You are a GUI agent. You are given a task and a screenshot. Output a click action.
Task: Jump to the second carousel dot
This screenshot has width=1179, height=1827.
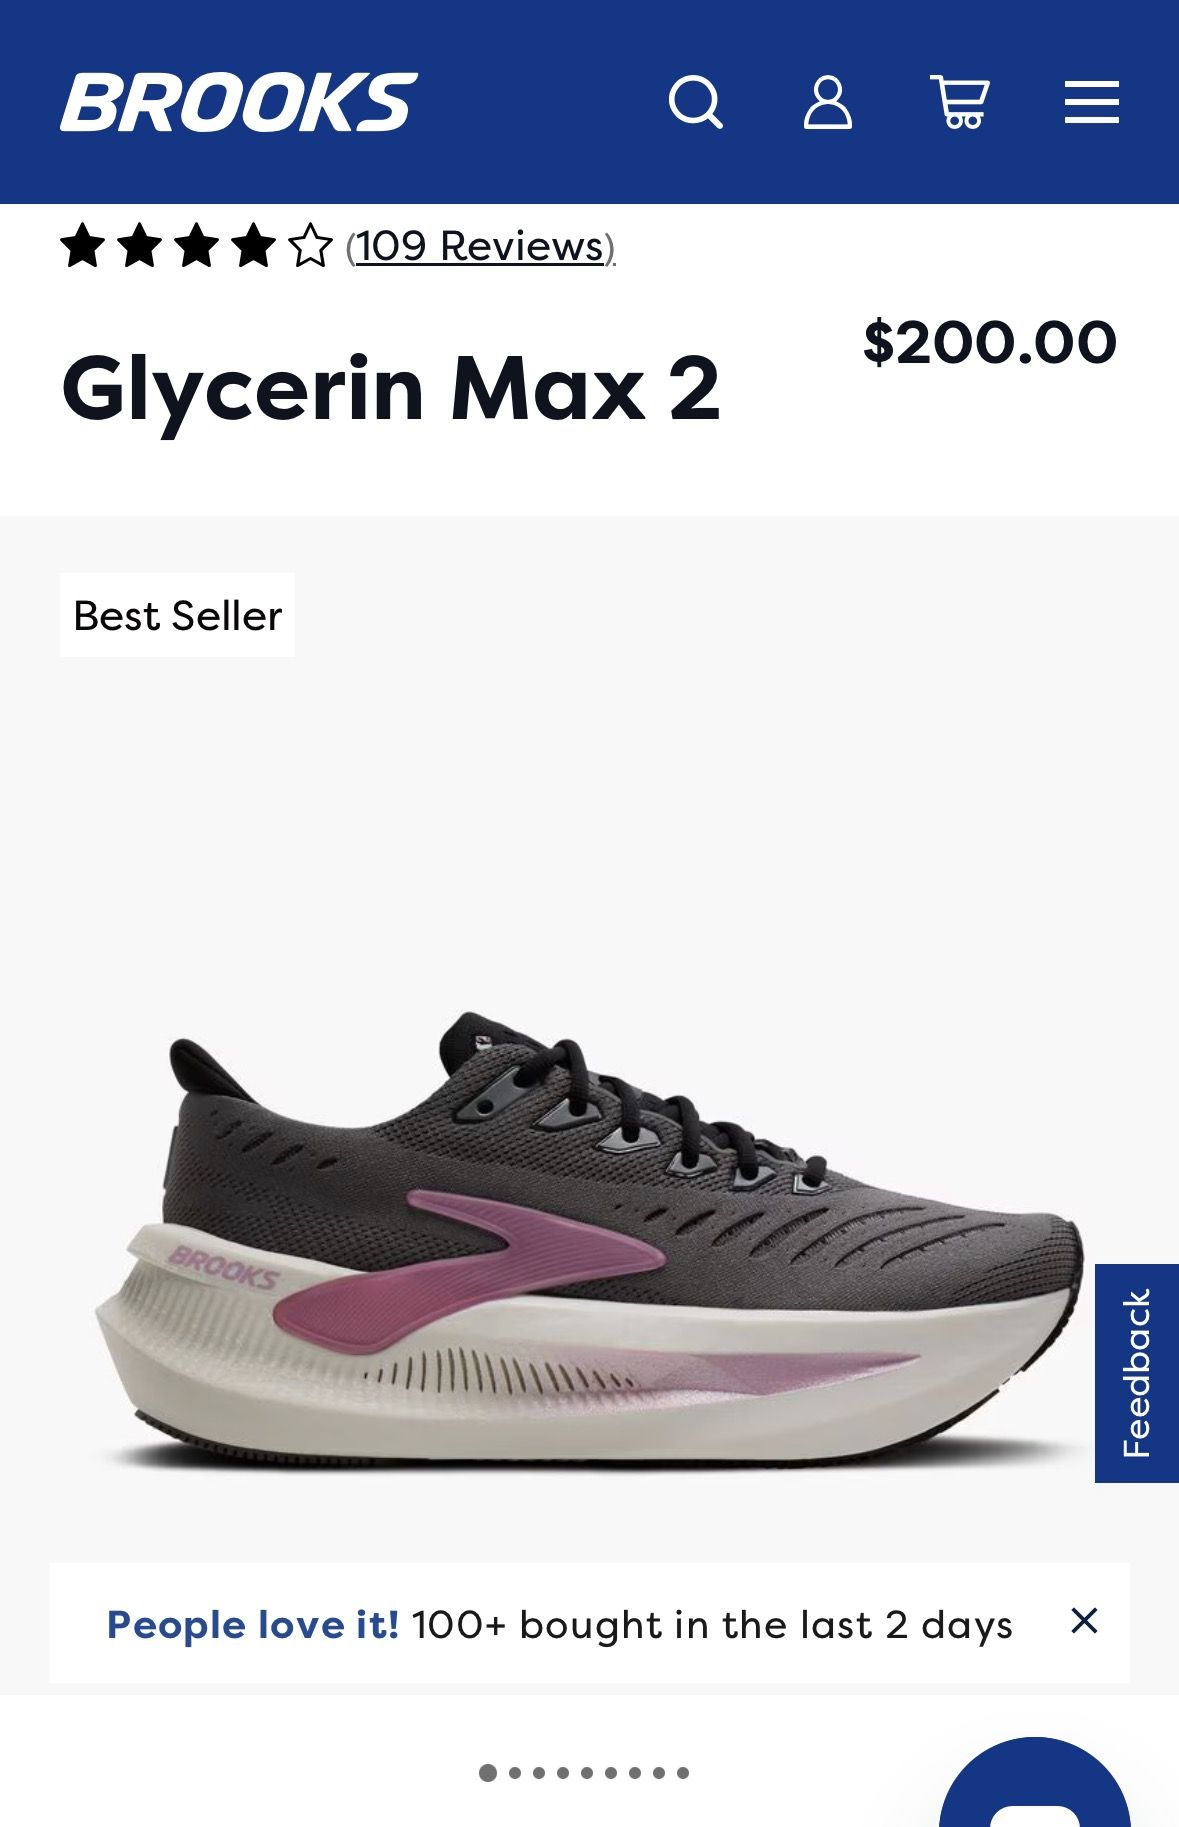(515, 1773)
